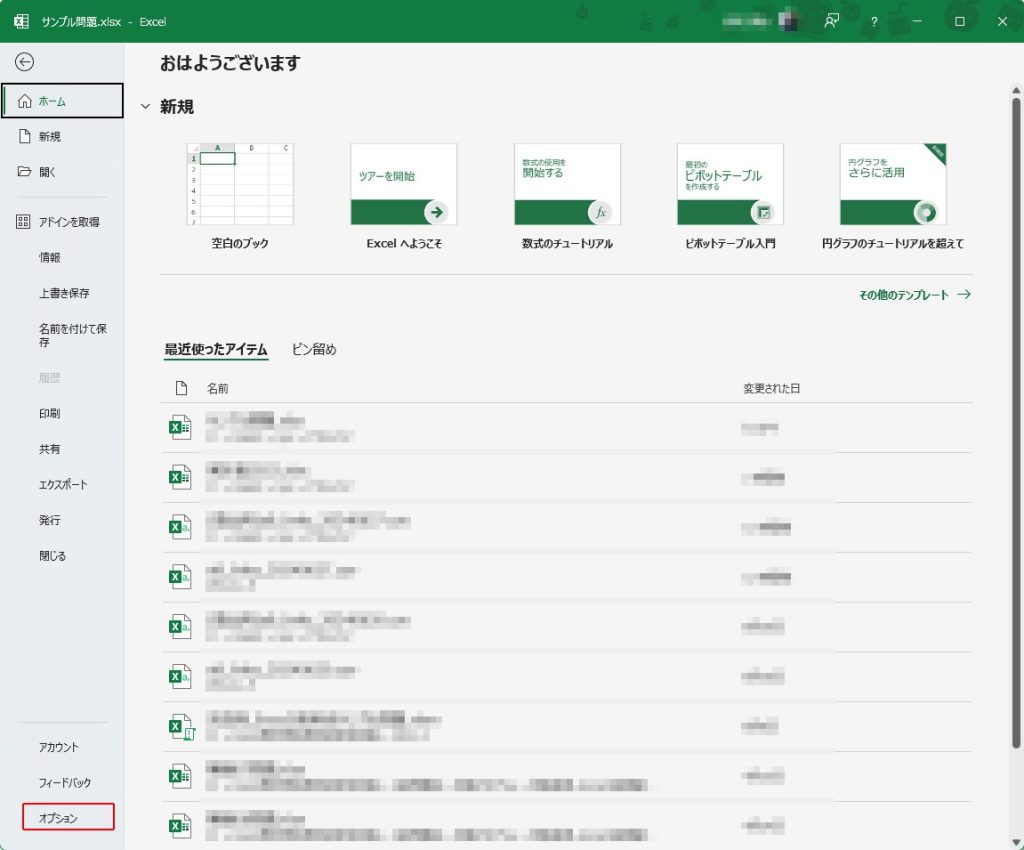Click the vertical scrollbar on the right

point(1017,420)
